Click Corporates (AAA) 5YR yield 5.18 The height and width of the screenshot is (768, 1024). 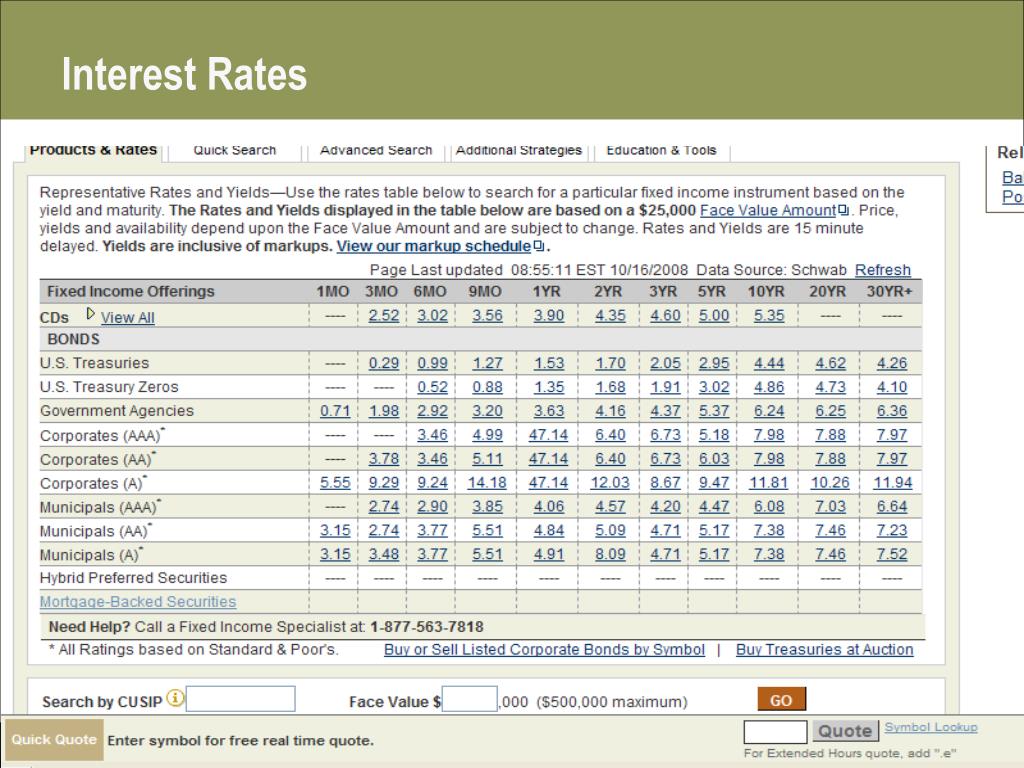point(714,435)
